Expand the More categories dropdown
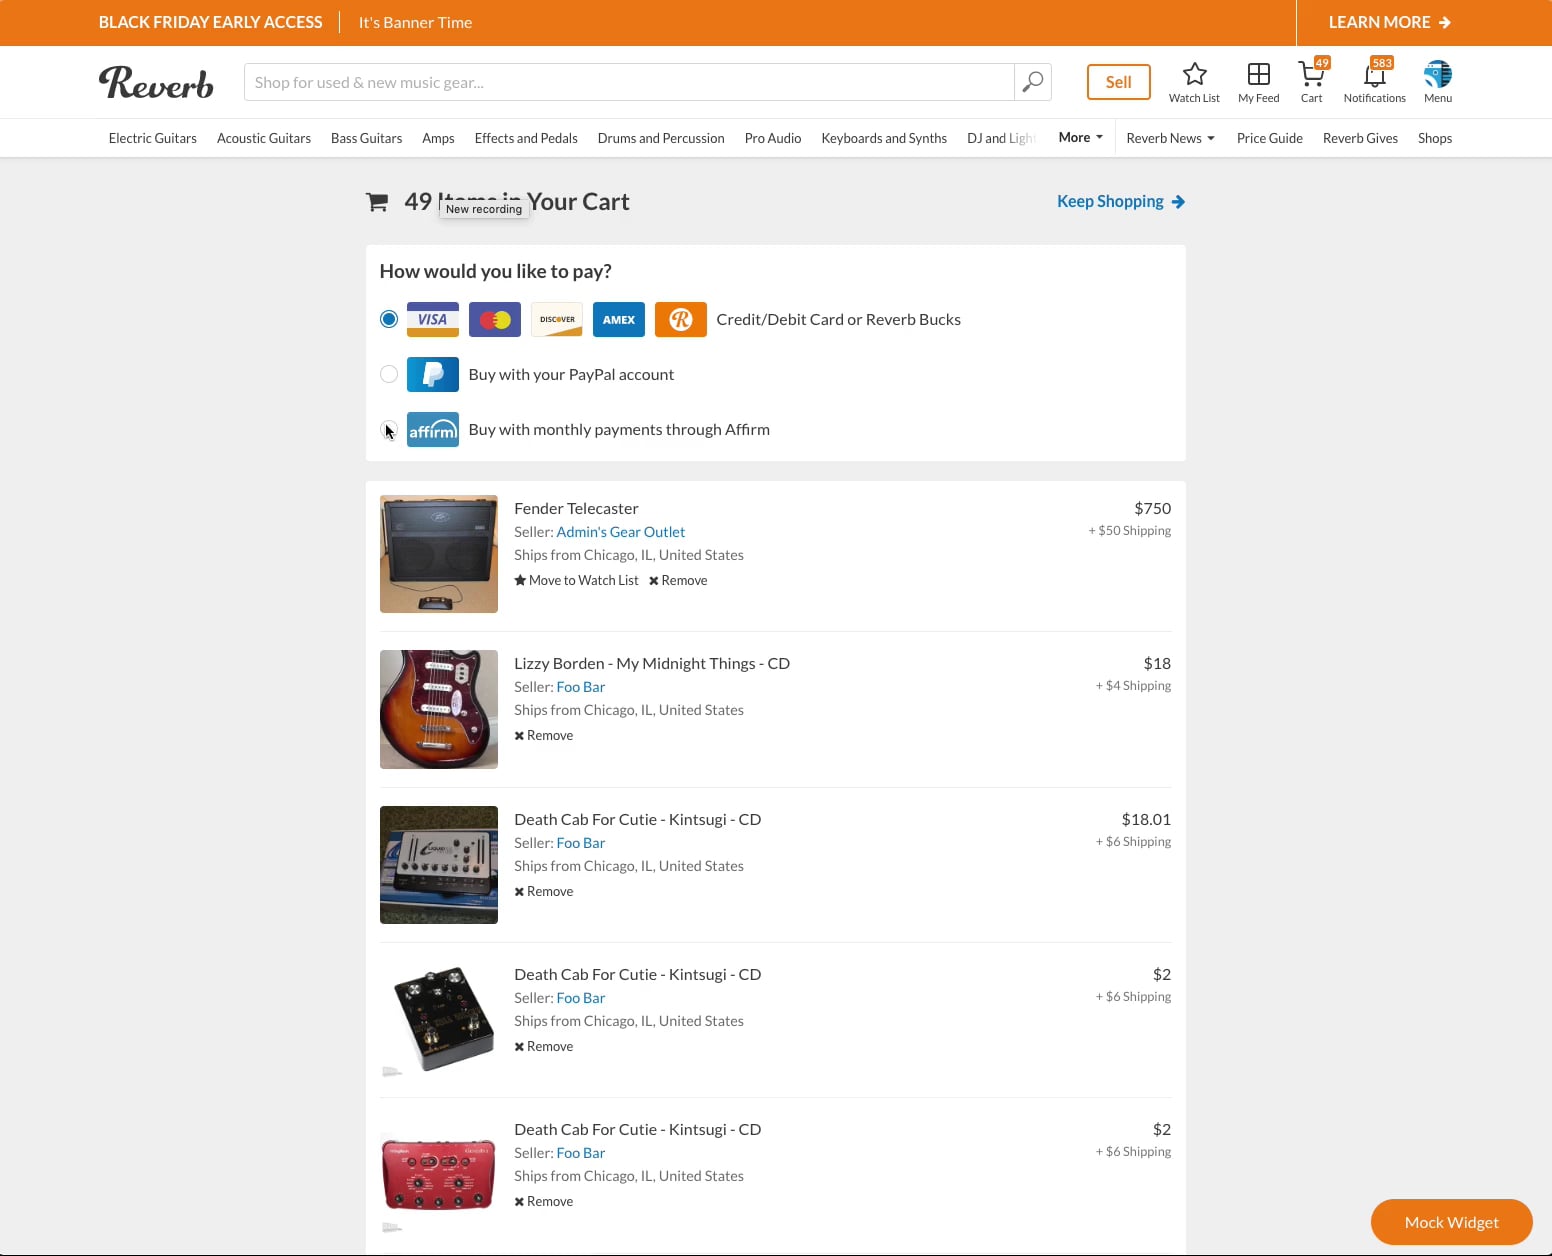Image resolution: width=1552 pixels, height=1256 pixels. (x=1081, y=138)
